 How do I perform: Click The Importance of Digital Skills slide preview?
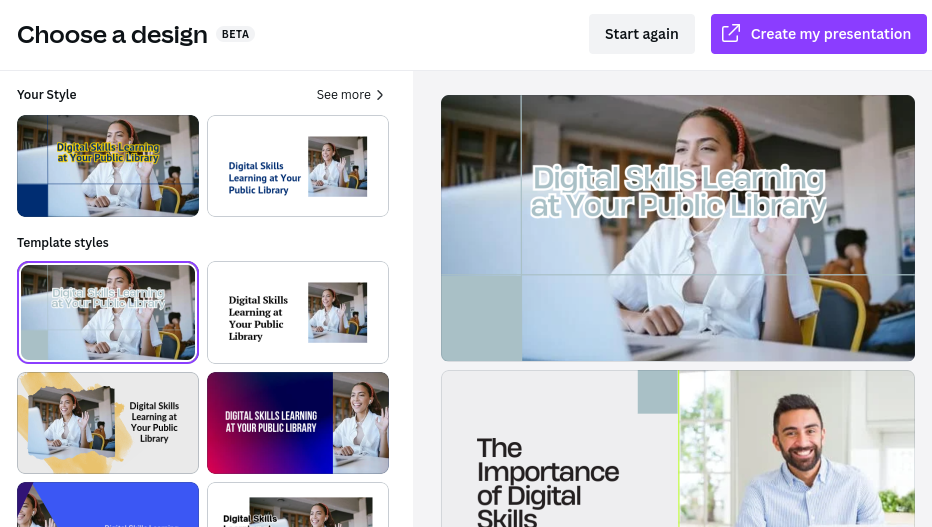678,449
